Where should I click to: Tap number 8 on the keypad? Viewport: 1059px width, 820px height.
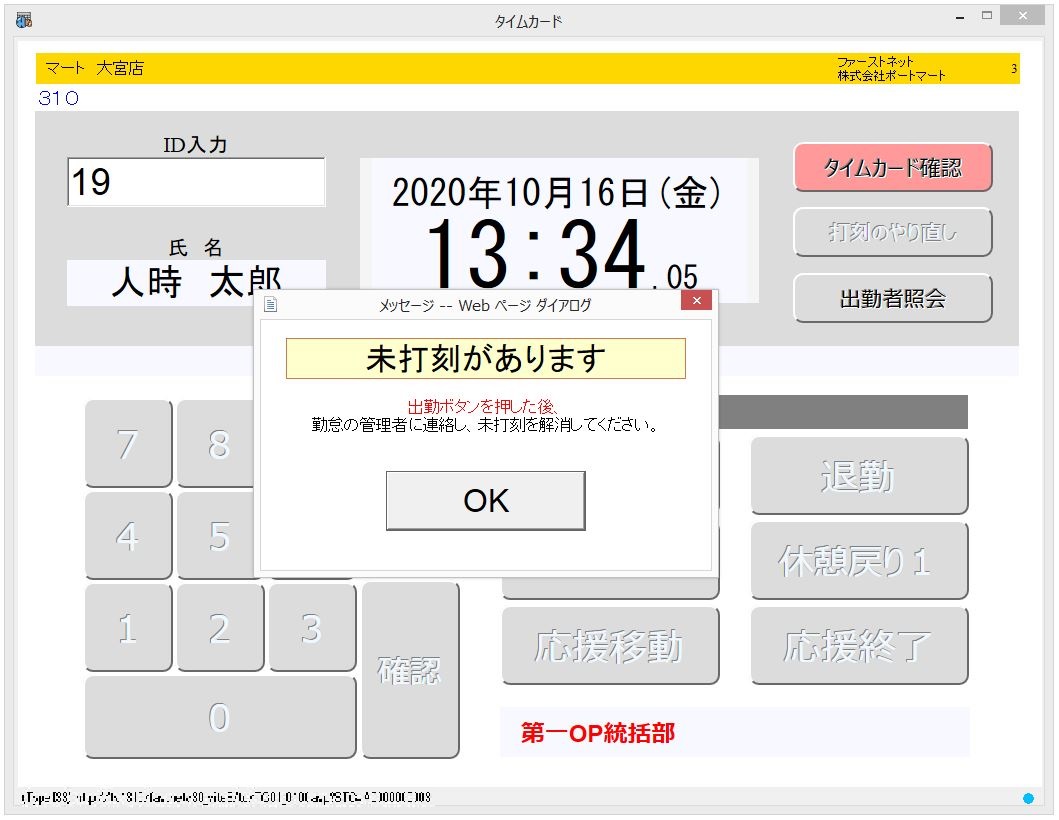click(x=216, y=444)
